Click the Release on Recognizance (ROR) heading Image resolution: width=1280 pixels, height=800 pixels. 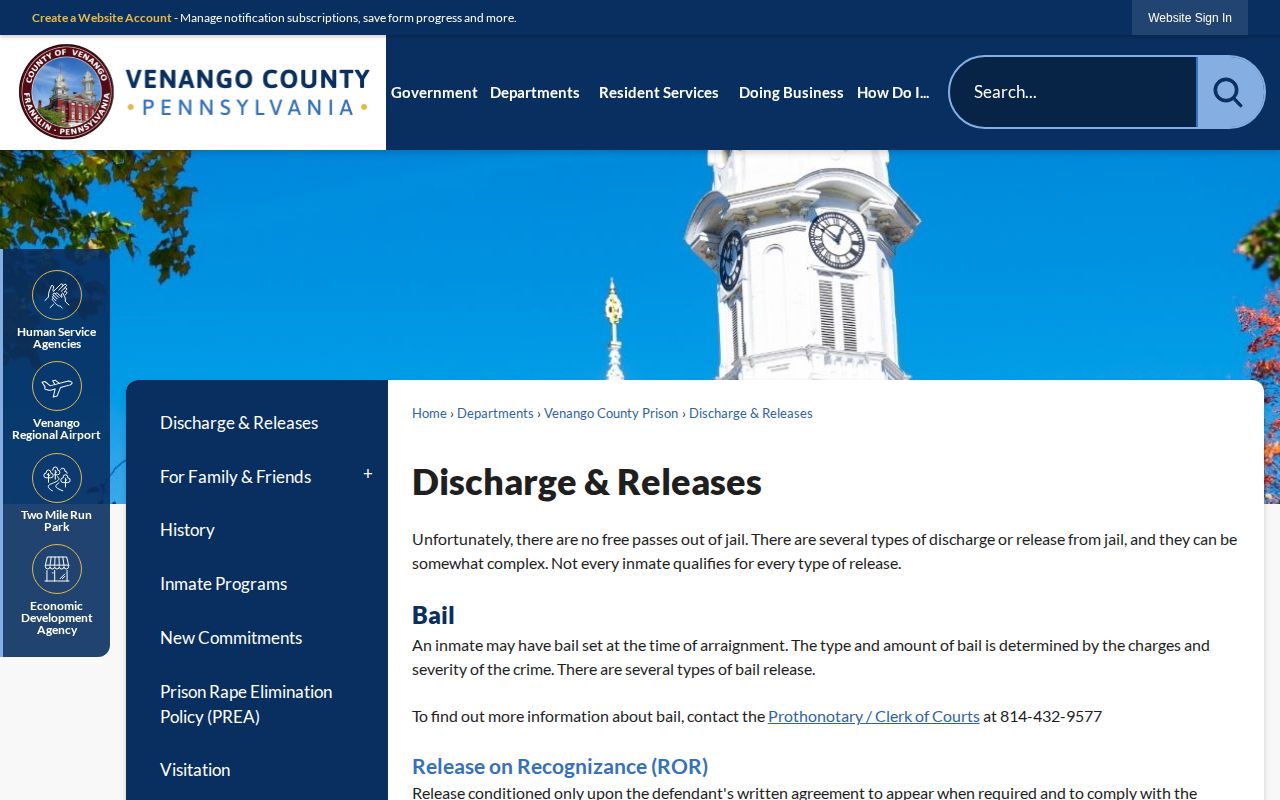[x=560, y=767]
